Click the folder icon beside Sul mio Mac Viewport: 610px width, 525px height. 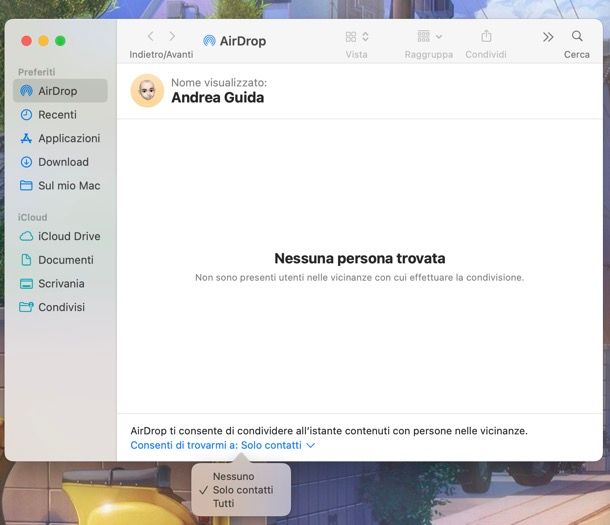click(26, 186)
